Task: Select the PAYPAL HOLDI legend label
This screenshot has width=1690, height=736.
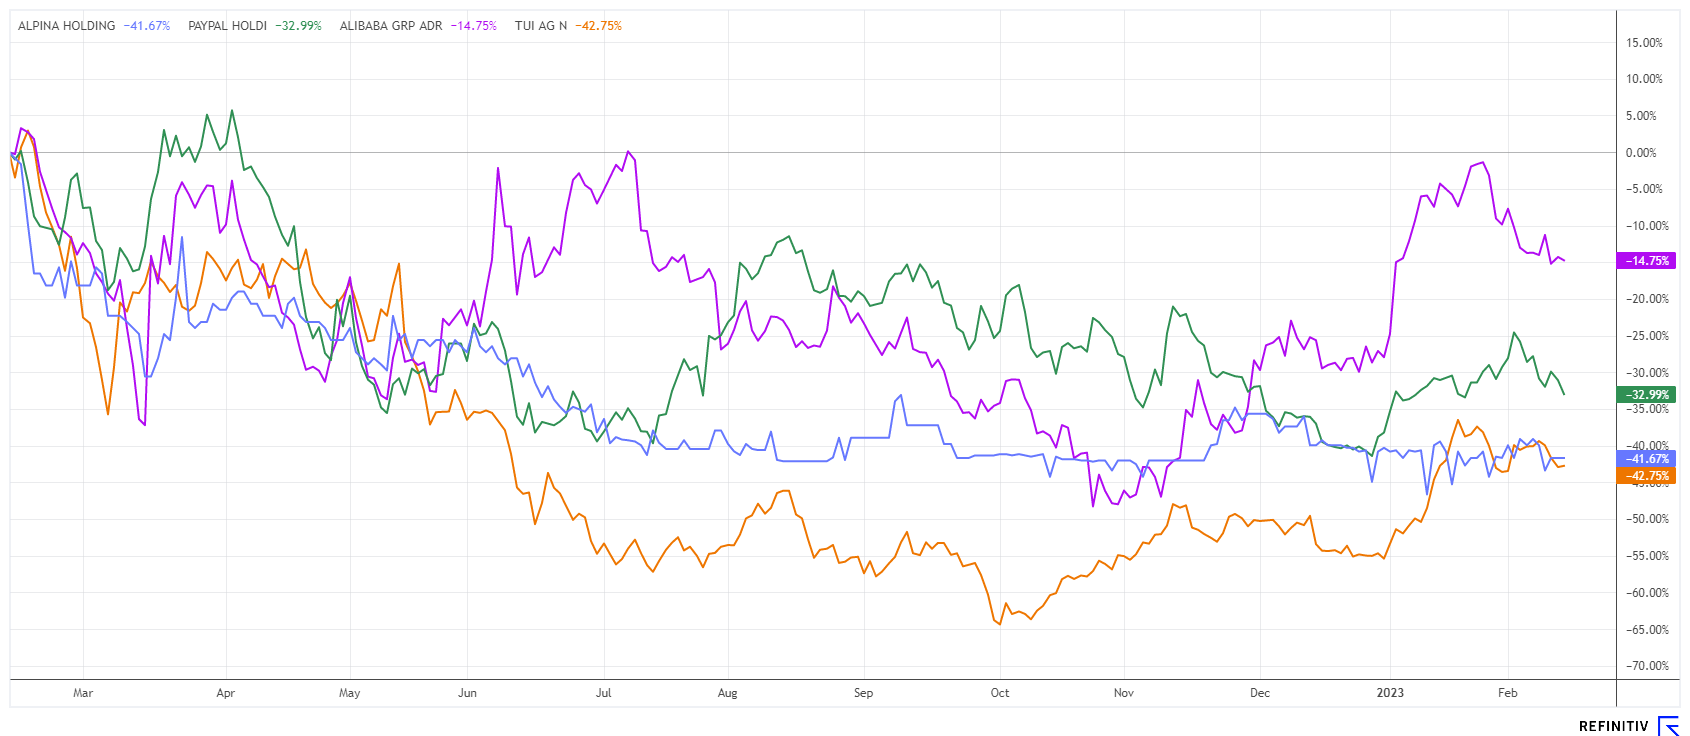Action: tap(228, 26)
